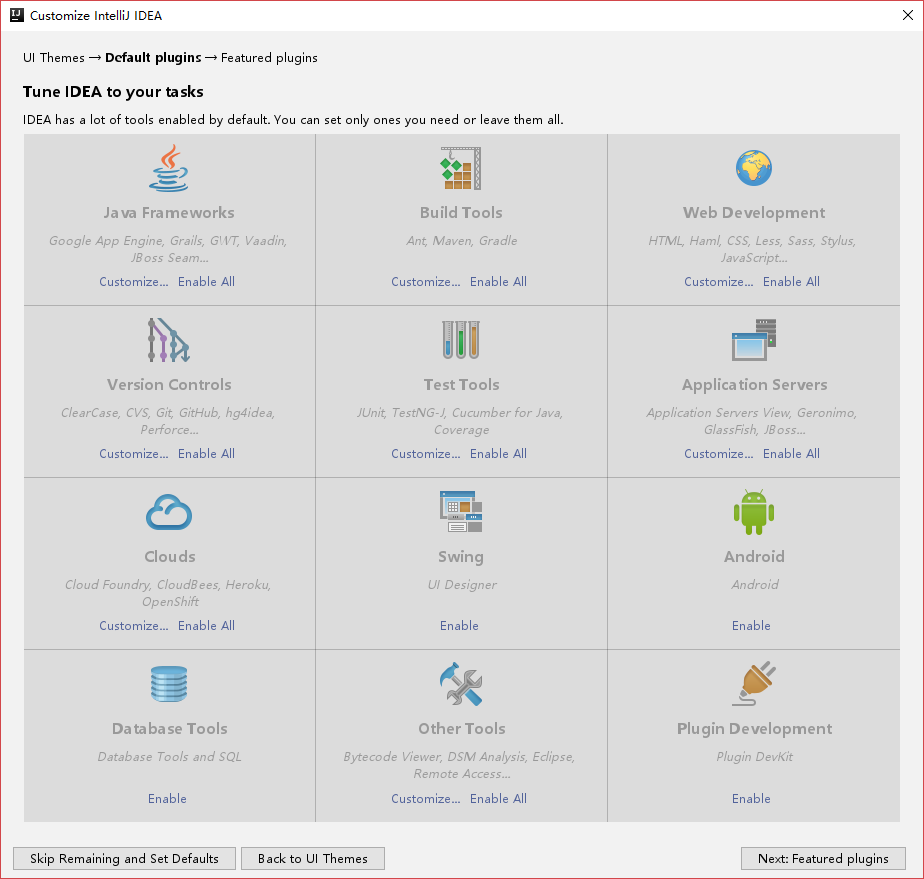
Task: Click the UI Themes breadcrumb step
Action: (x=54, y=58)
